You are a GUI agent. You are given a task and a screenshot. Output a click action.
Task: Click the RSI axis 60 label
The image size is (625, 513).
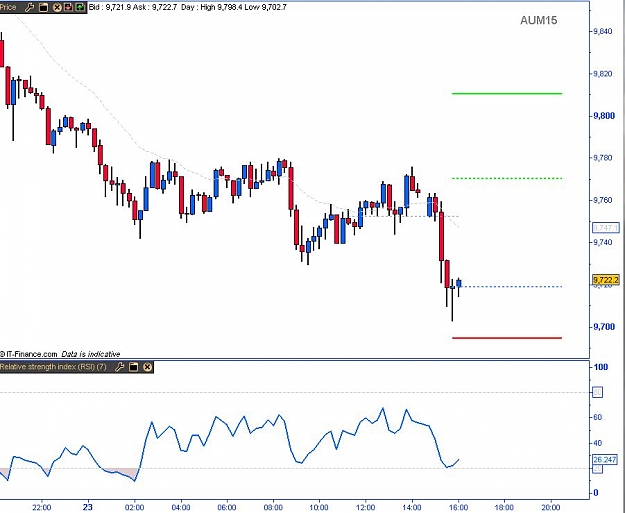pyautogui.click(x=597, y=417)
